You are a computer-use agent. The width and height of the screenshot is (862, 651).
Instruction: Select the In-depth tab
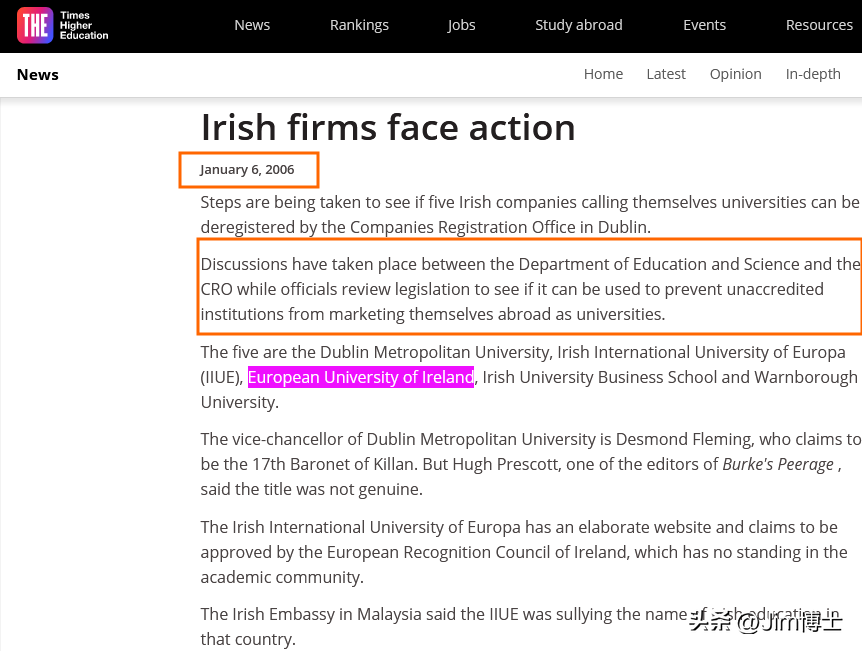point(813,74)
